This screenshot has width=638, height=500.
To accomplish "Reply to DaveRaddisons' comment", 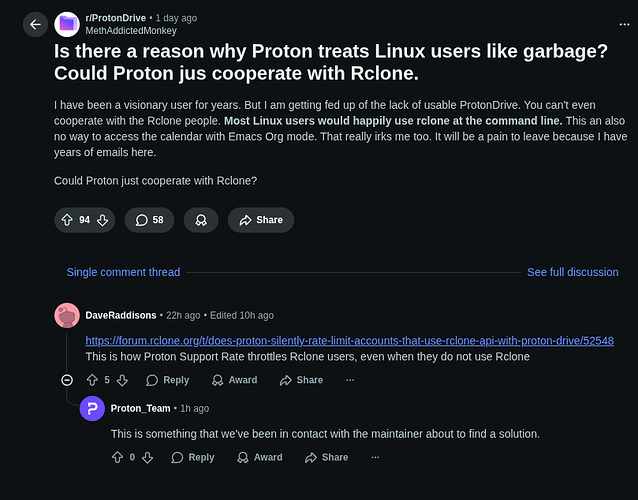I will coord(167,380).
